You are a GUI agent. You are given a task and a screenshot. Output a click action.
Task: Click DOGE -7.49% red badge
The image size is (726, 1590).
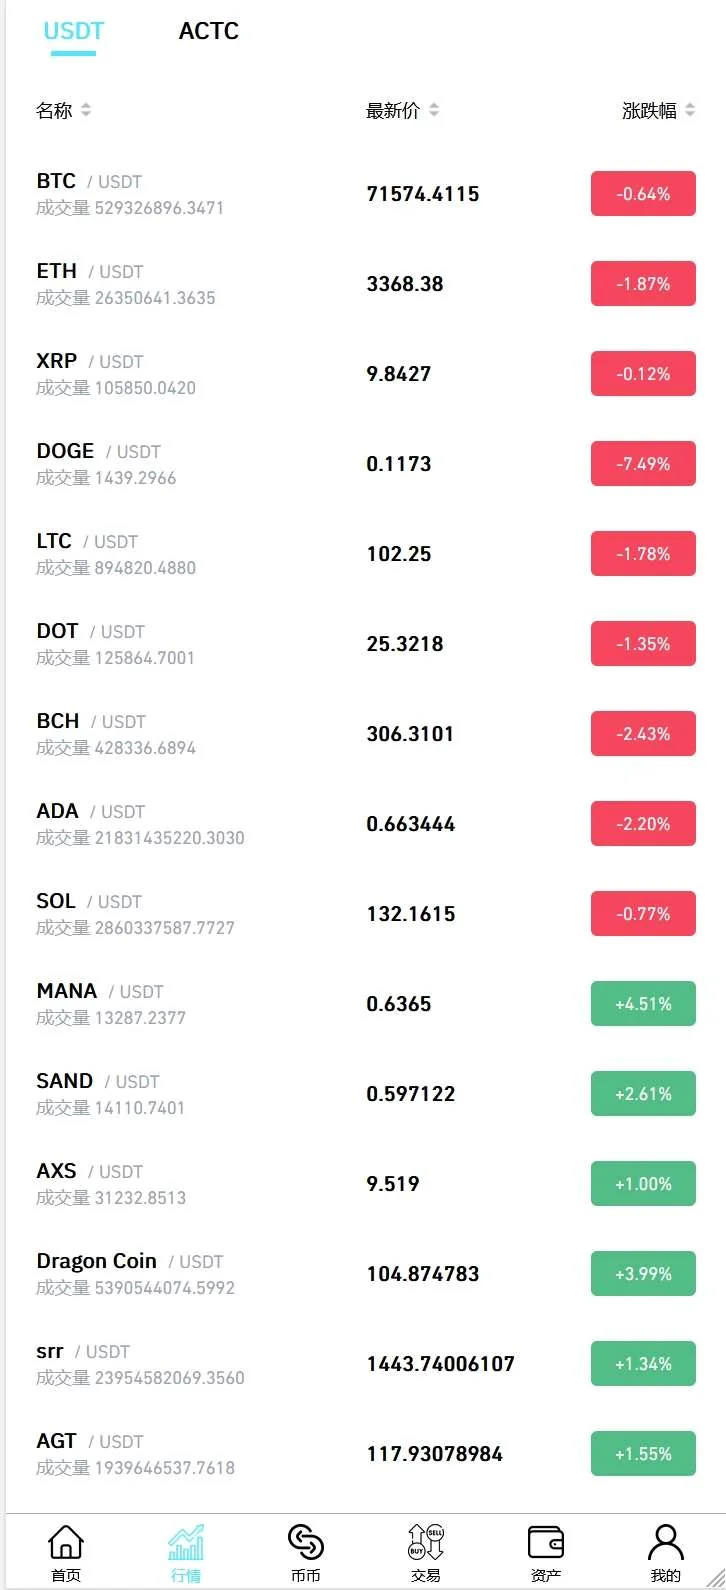tap(643, 464)
